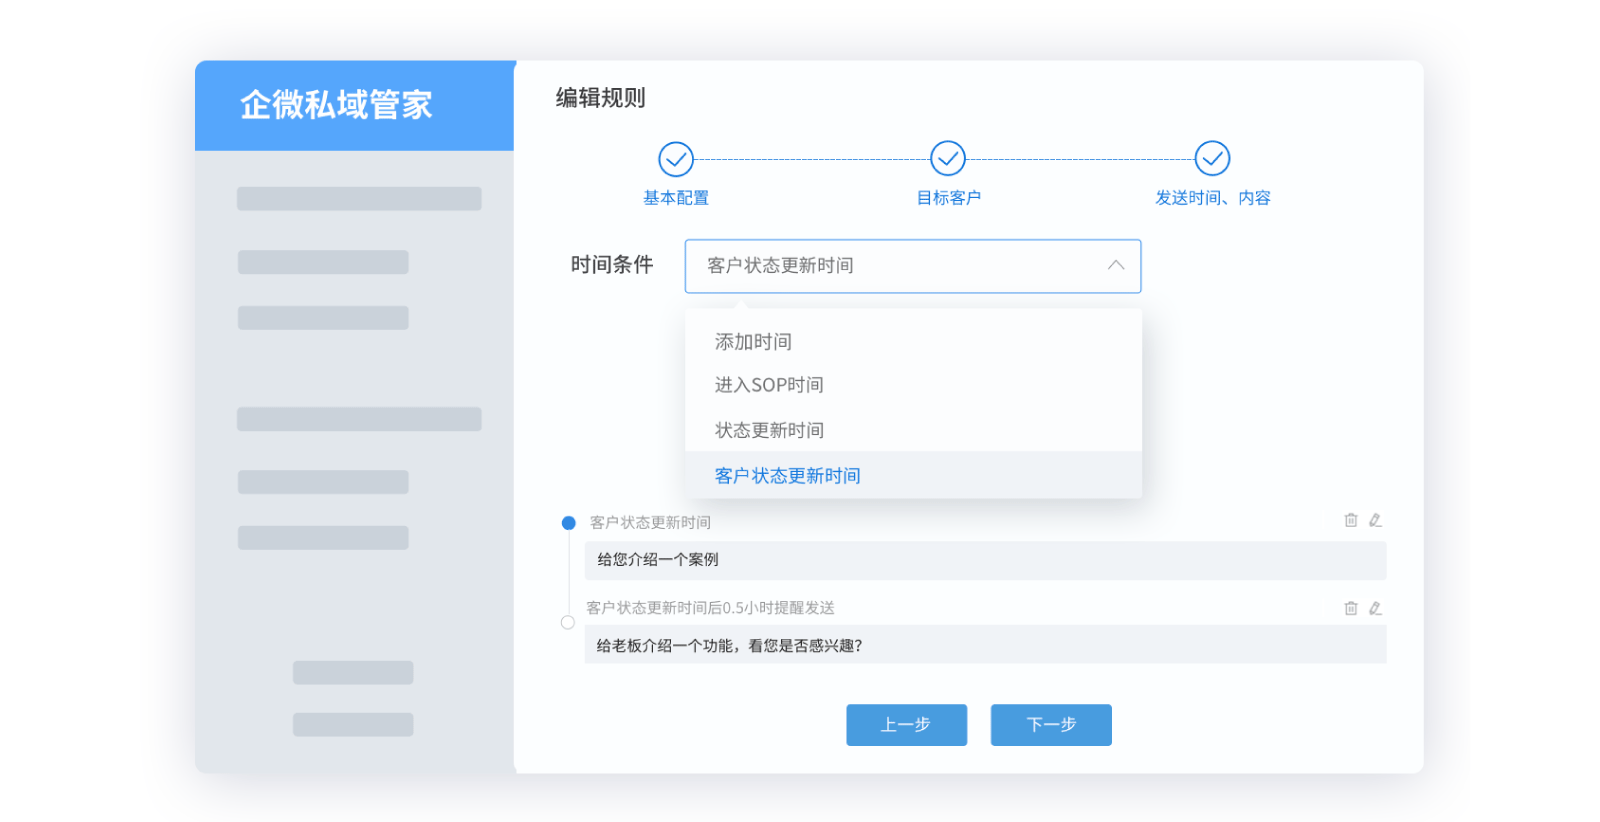Screen dimensions: 1600x822
Task: Click the 企微私域管家 header logo
Action: coord(336,105)
